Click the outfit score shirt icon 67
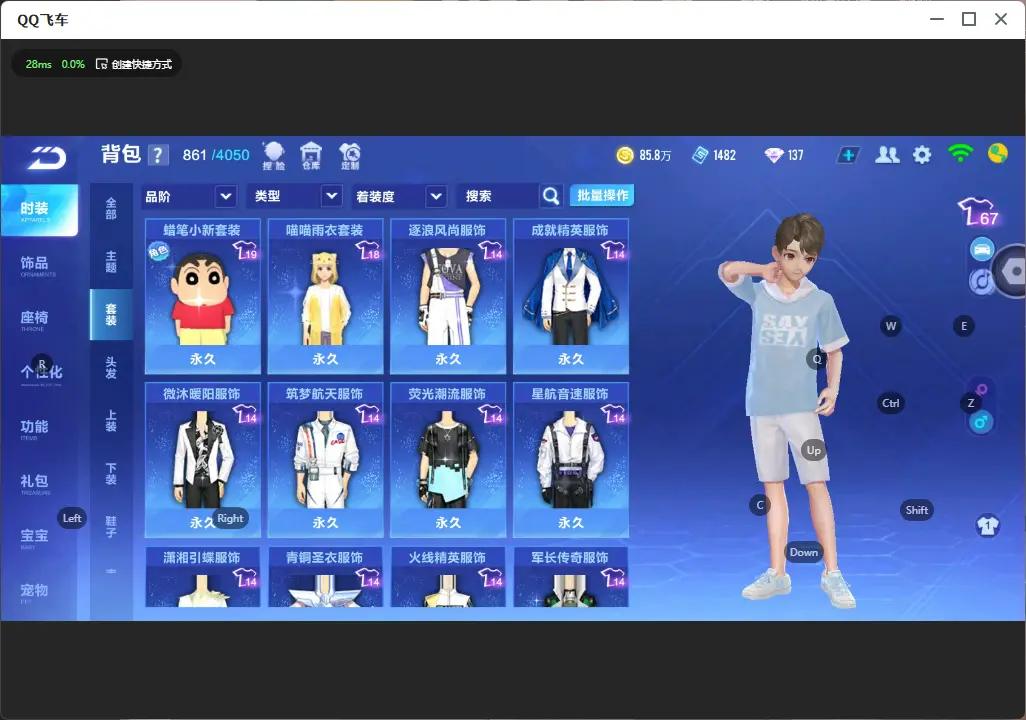 click(978, 212)
